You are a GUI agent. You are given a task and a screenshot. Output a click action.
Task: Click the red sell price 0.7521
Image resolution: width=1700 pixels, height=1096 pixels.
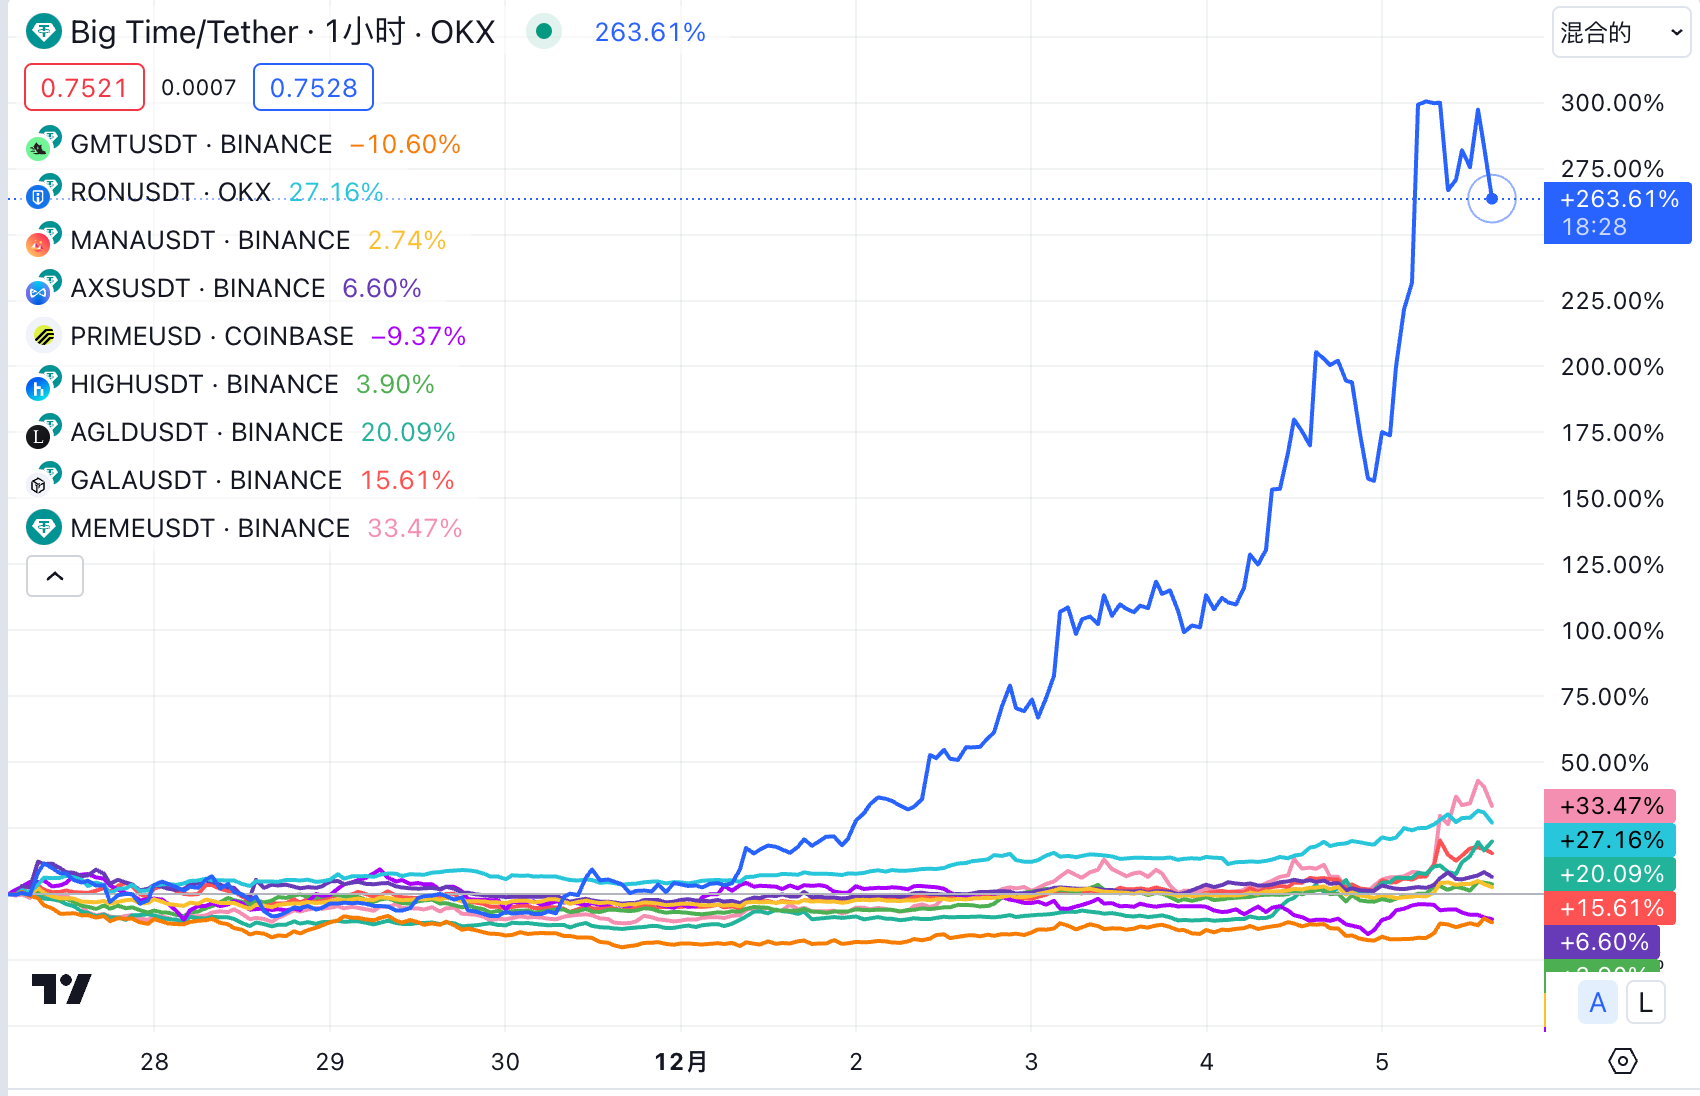tap(84, 88)
